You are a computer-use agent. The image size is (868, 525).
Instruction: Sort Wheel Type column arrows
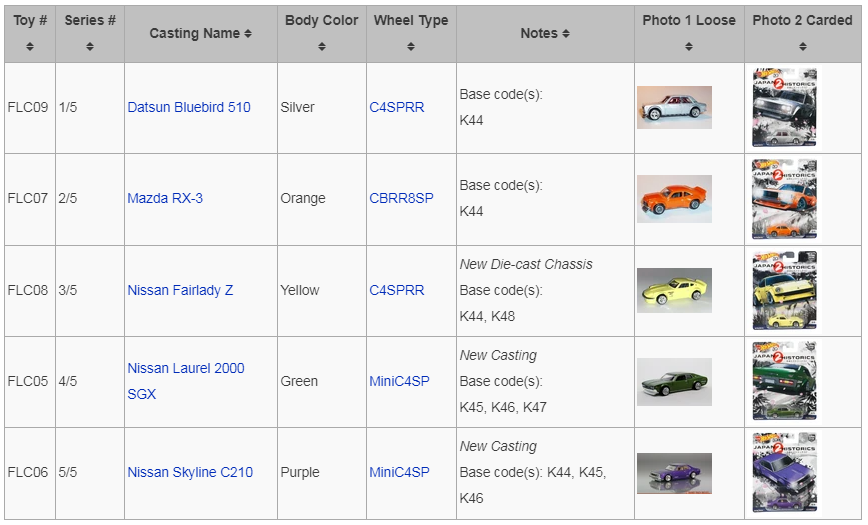coord(411,47)
